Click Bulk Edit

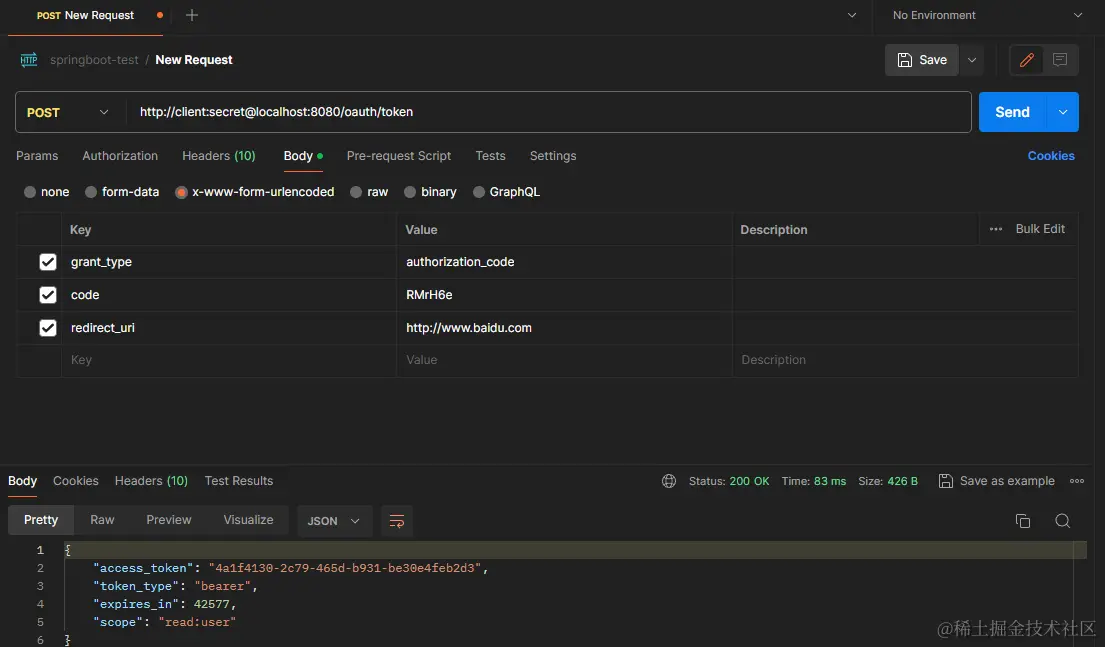coord(1040,229)
